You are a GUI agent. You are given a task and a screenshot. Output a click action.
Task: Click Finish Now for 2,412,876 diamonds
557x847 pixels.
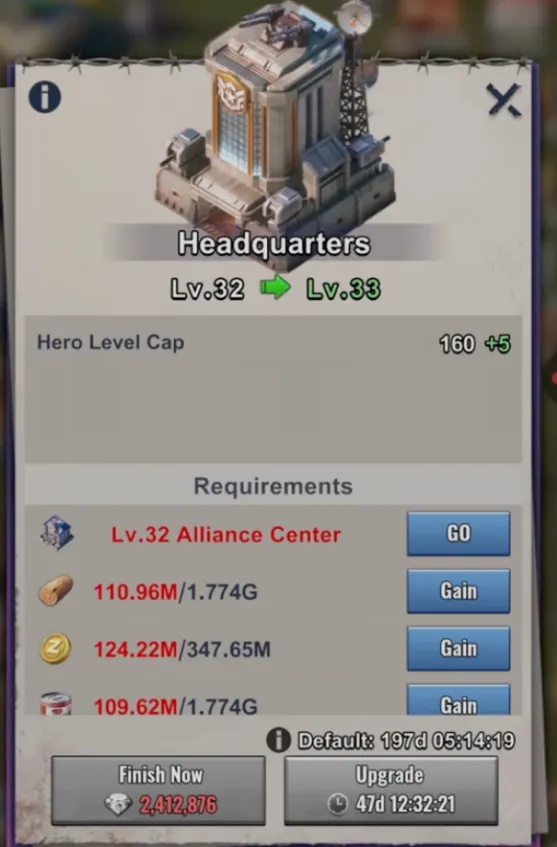point(158,790)
